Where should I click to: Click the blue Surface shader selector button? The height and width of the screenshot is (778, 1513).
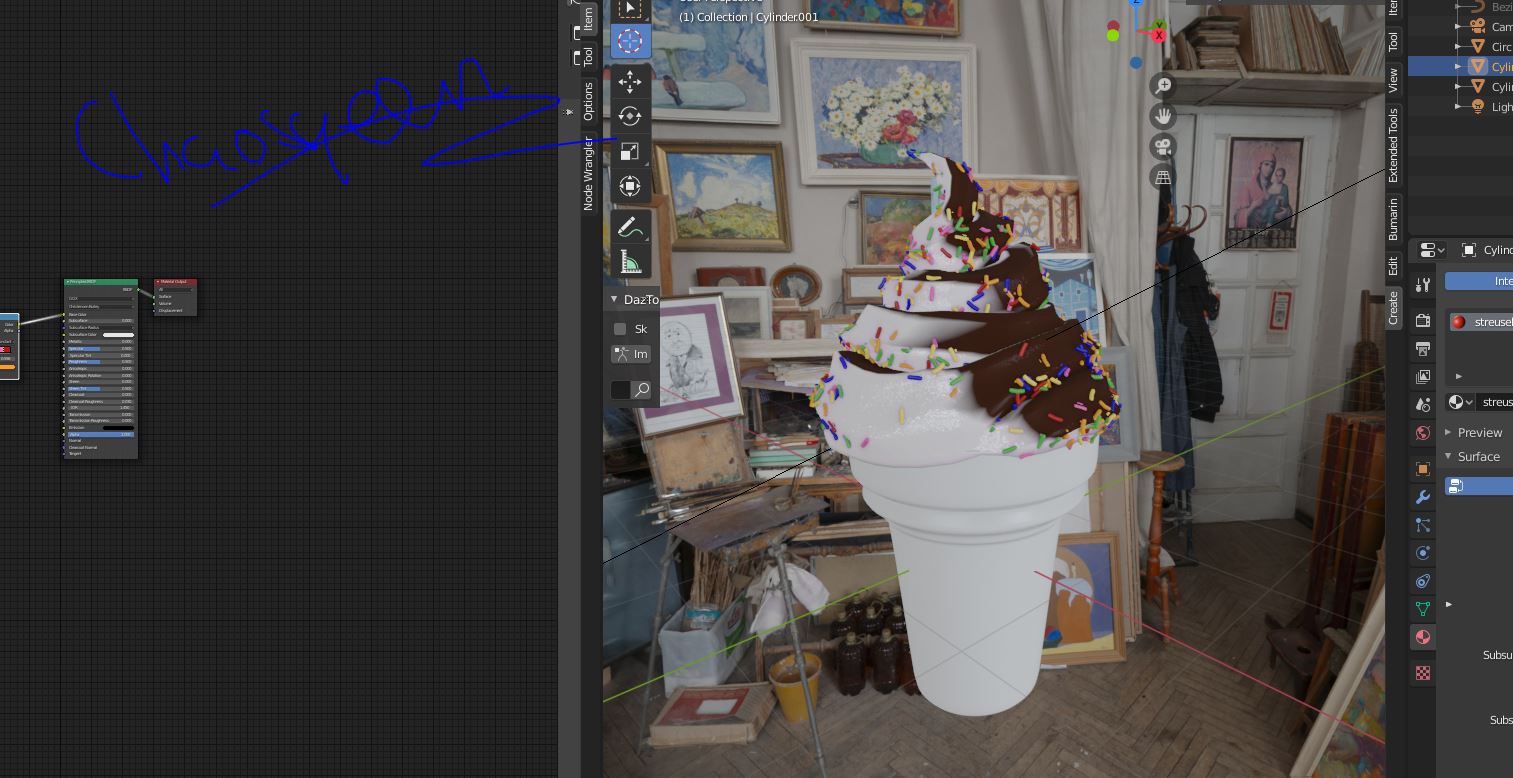coord(1479,486)
